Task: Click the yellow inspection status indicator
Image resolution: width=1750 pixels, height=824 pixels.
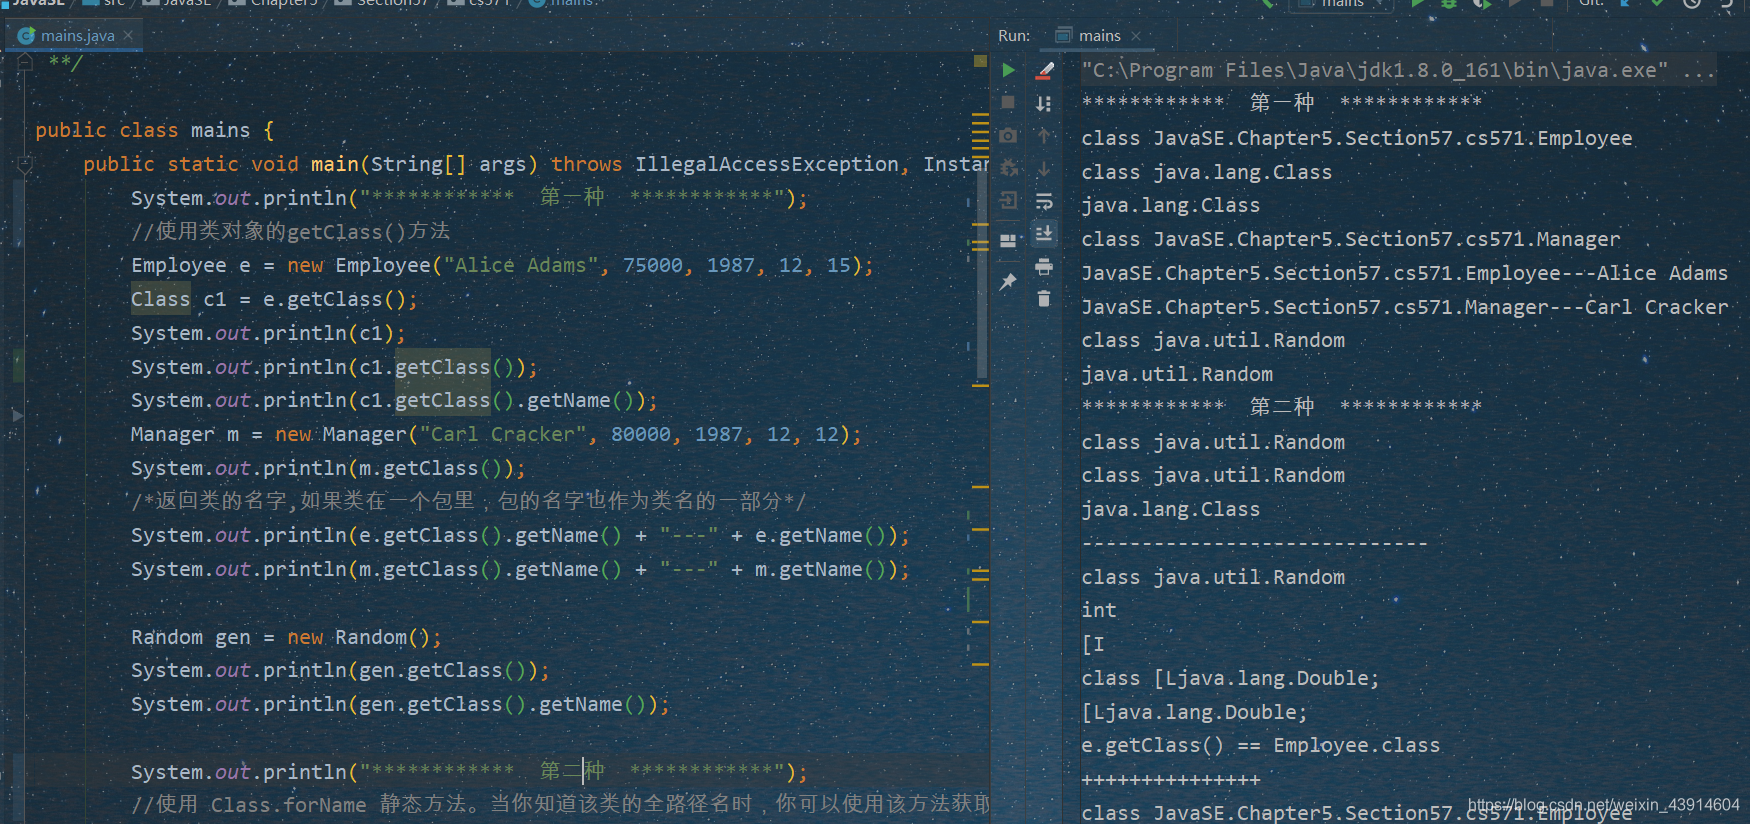Action: (980, 61)
